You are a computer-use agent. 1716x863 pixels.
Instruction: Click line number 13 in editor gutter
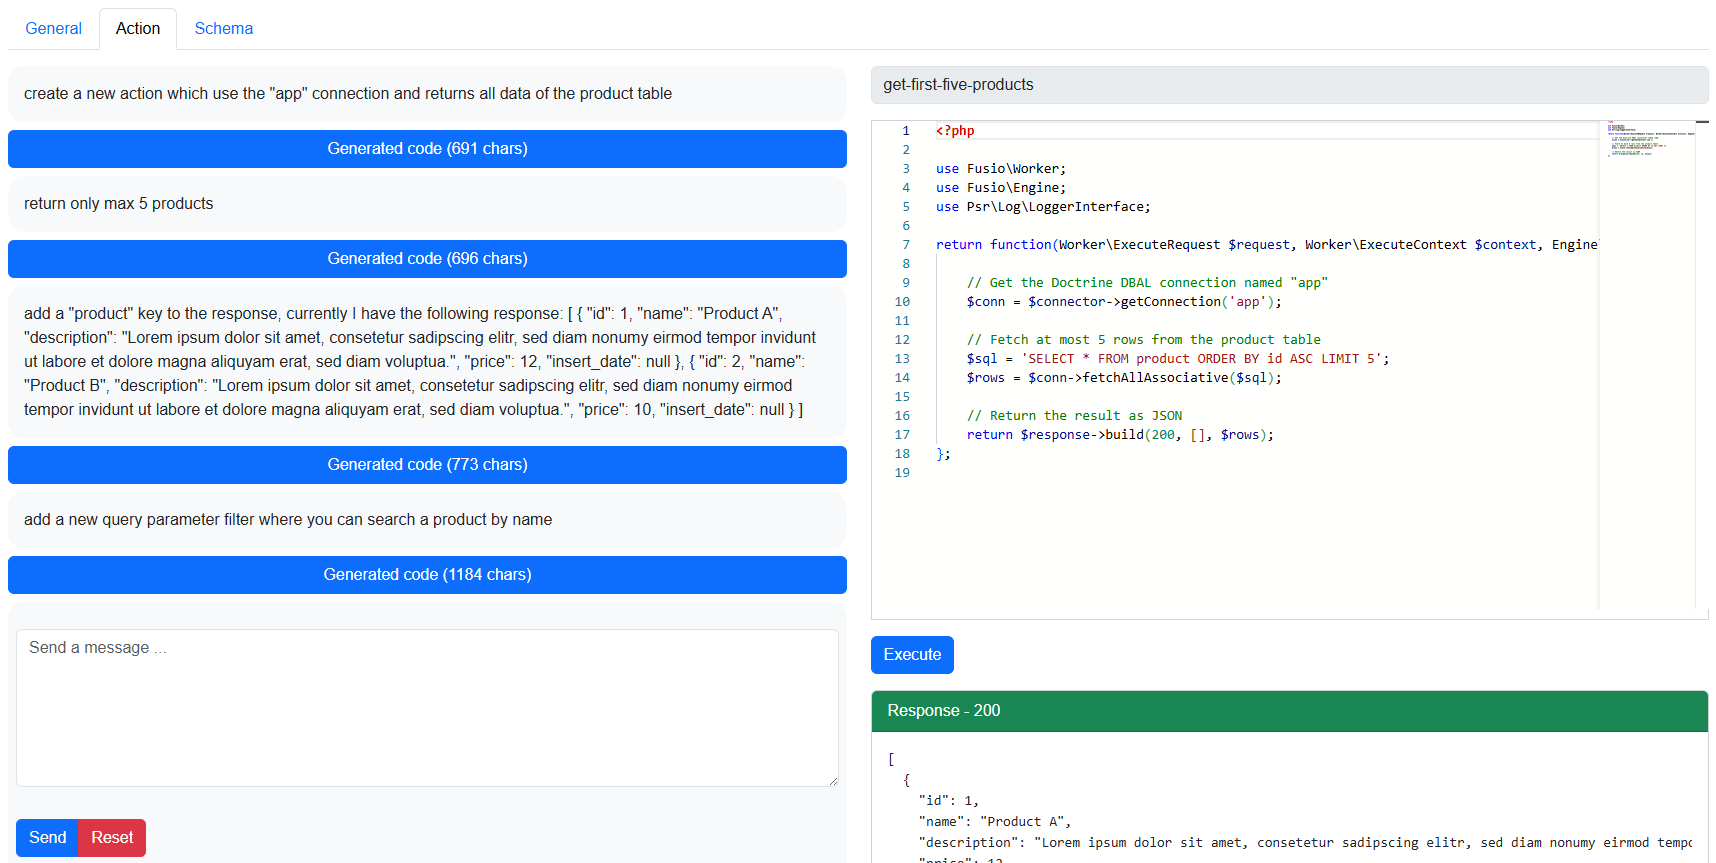point(902,359)
